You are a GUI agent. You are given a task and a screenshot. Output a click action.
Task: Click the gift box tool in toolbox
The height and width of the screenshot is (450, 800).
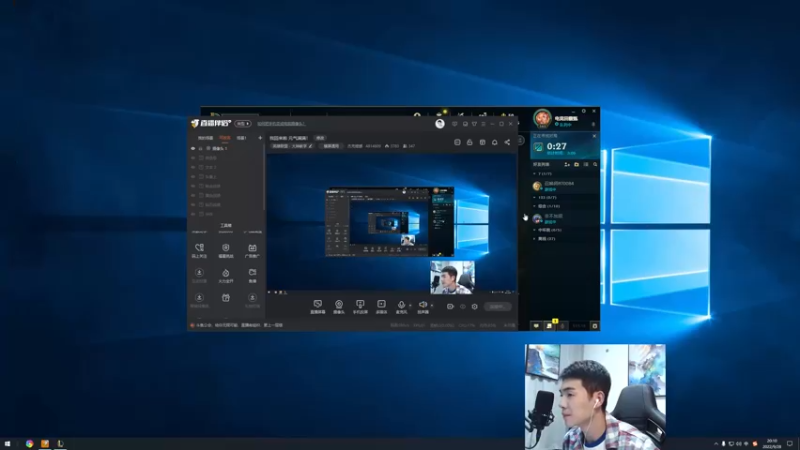(226, 298)
